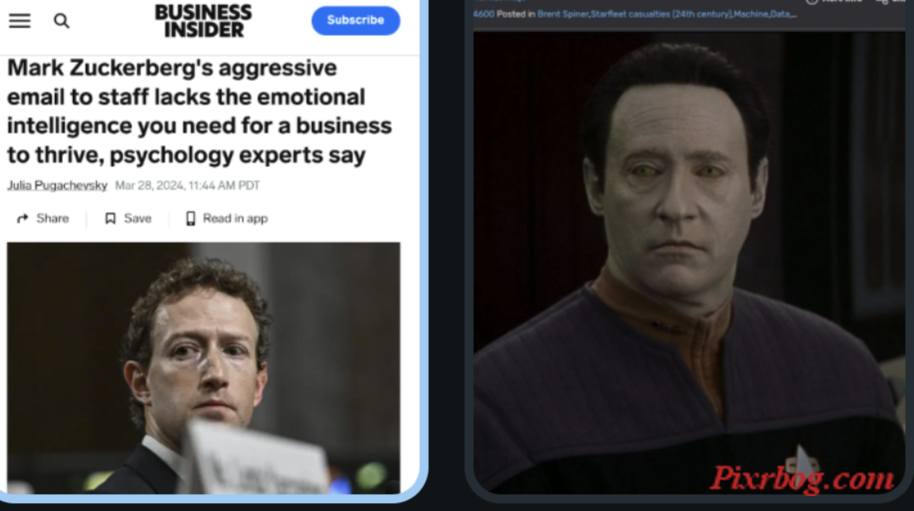The width and height of the screenshot is (914, 511).
Task: Click the Zuckerberg article photo
Action: (203, 368)
